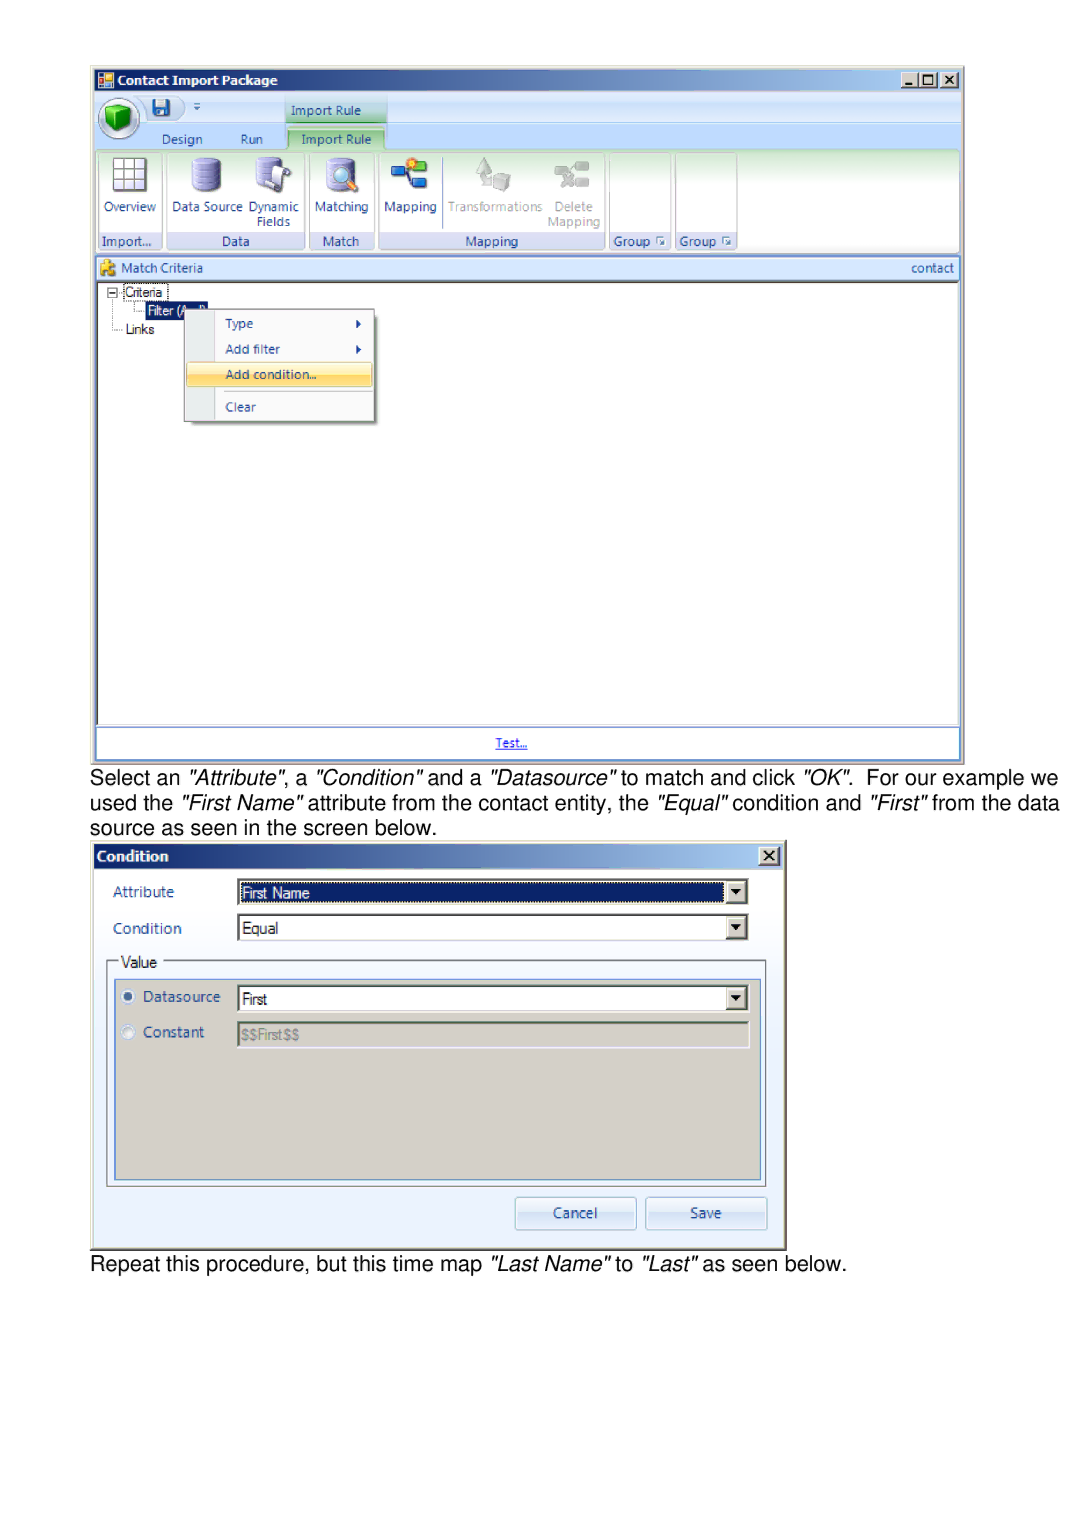Viewport: 1080px width, 1528px height.
Task: Minimize the Contact Import Package window
Action: tap(909, 80)
